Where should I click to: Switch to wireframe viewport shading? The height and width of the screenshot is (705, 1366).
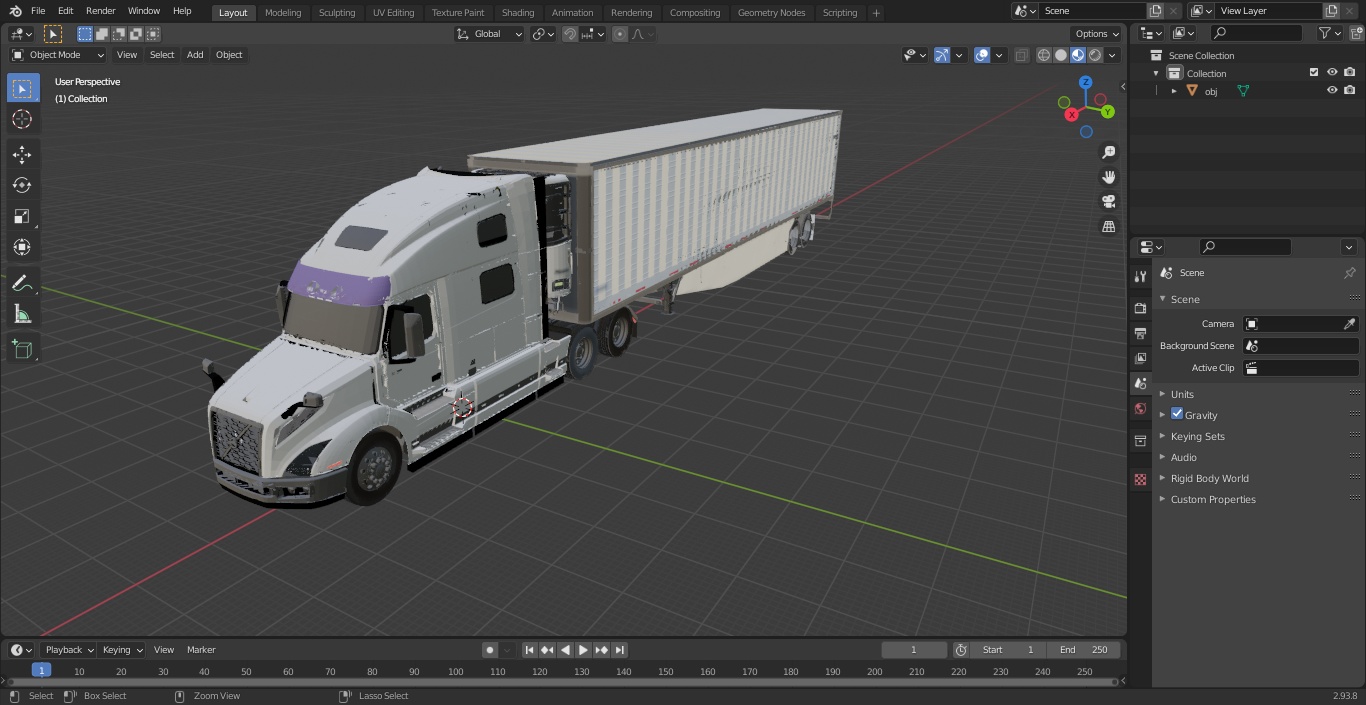[1044, 55]
